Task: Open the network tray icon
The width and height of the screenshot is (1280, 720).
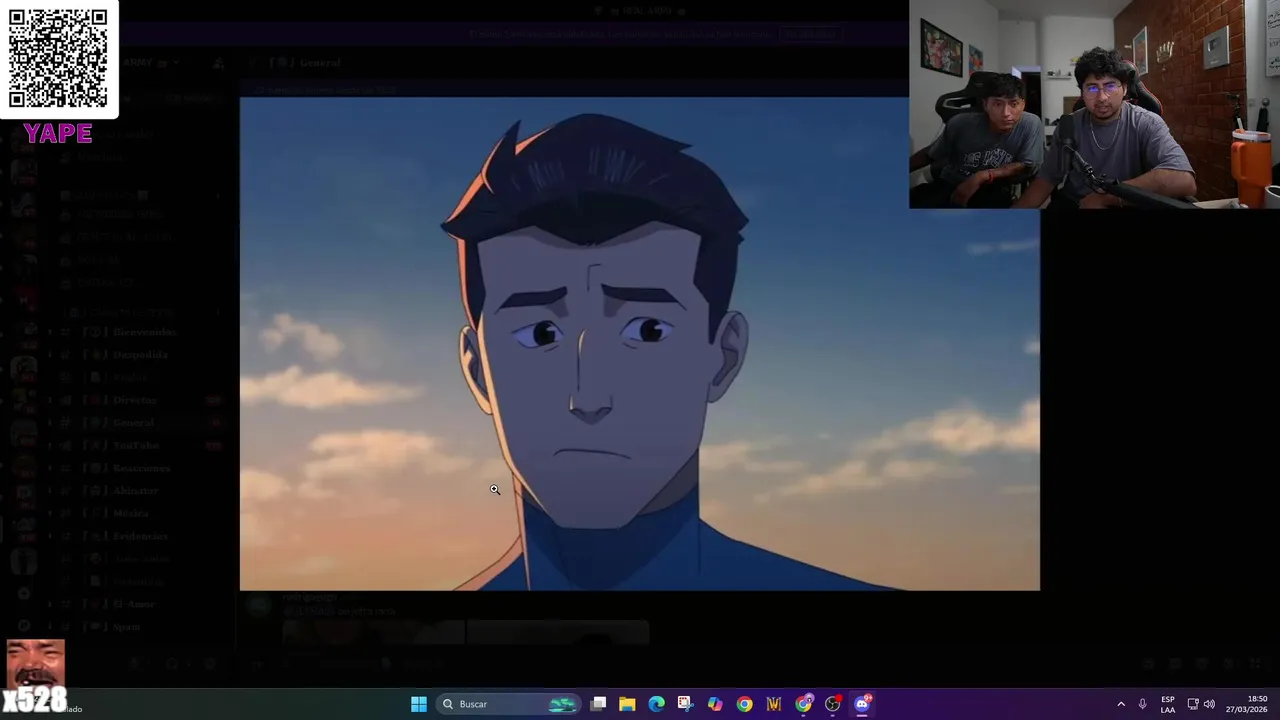Action: coord(1193,704)
